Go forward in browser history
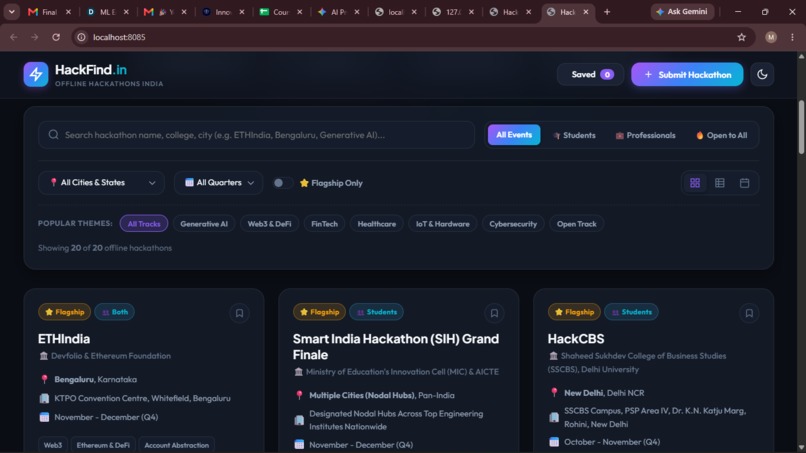Screen dimensions: 806x453 pos(34,37)
